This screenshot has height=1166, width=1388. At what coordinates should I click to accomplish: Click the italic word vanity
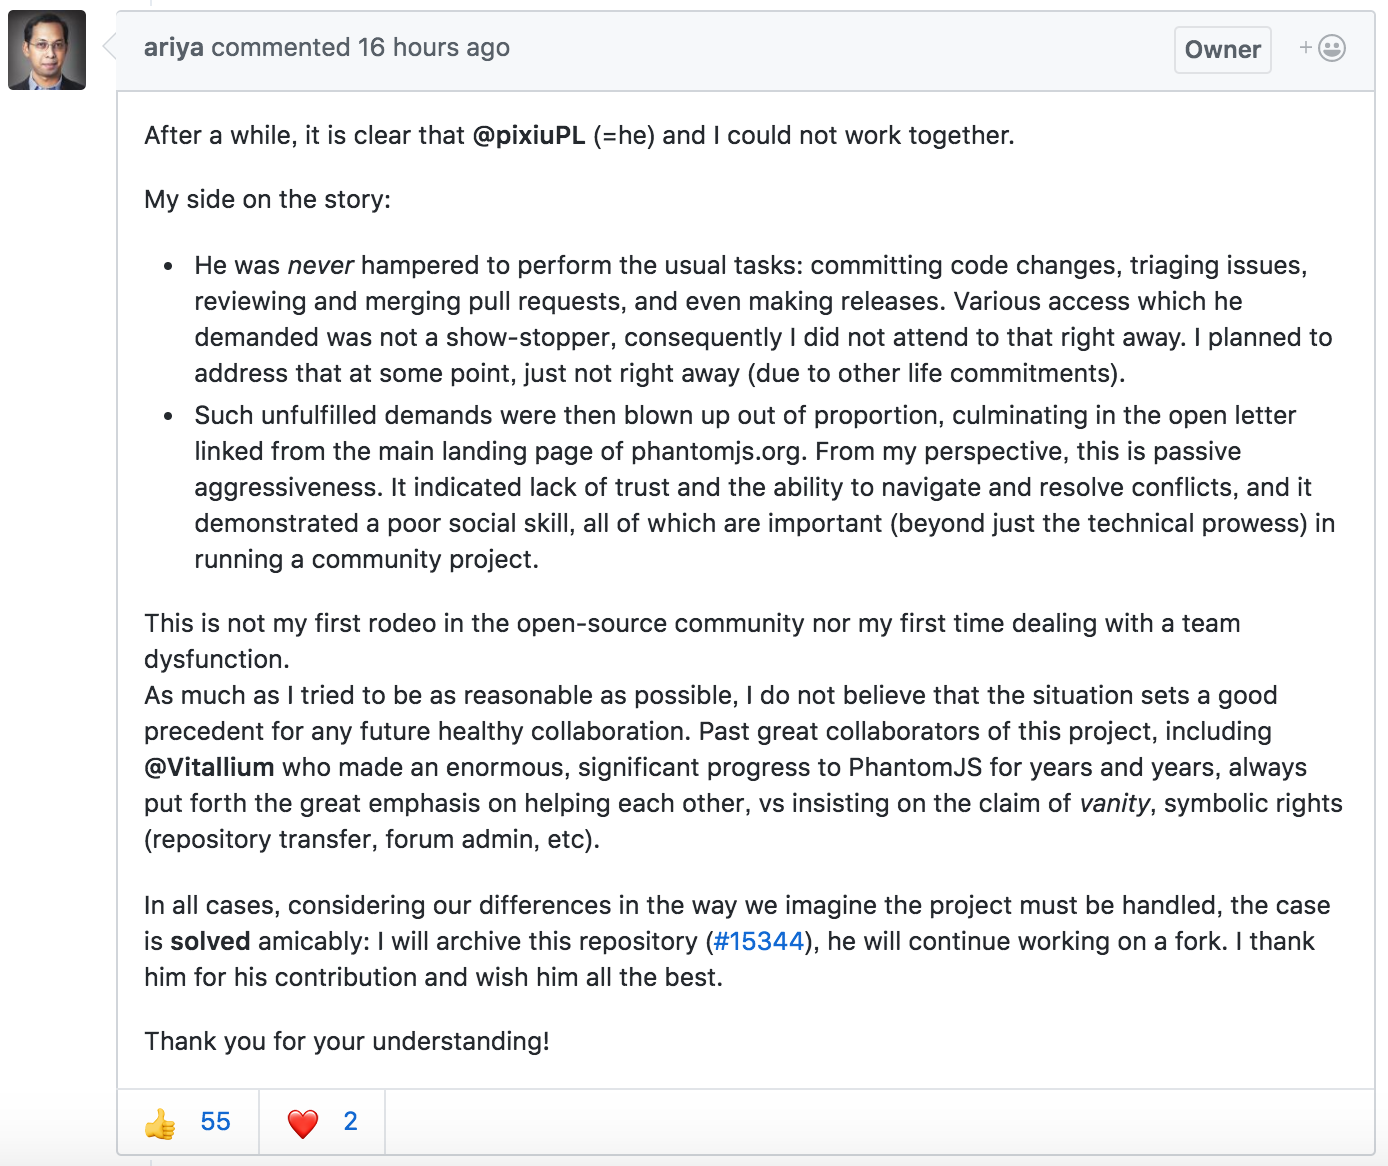[x=1114, y=803]
